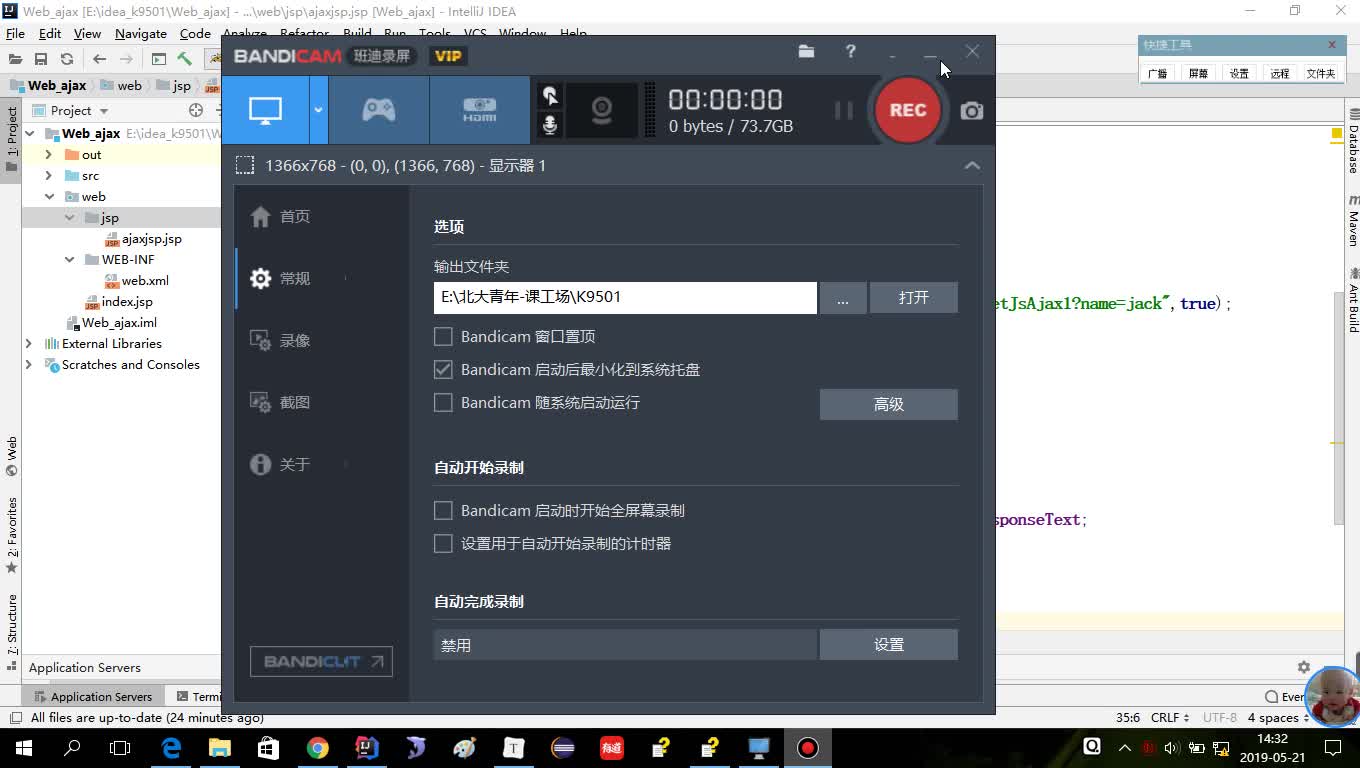The width and height of the screenshot is (1360, 768).
Task: Expand the src folder in project tree
Action: [48, 176]
